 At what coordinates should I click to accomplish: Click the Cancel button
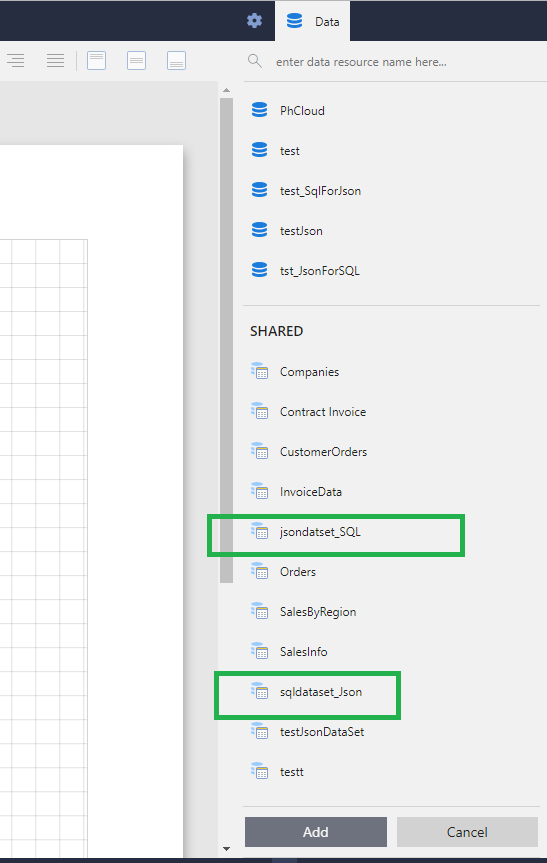(467, 832)
